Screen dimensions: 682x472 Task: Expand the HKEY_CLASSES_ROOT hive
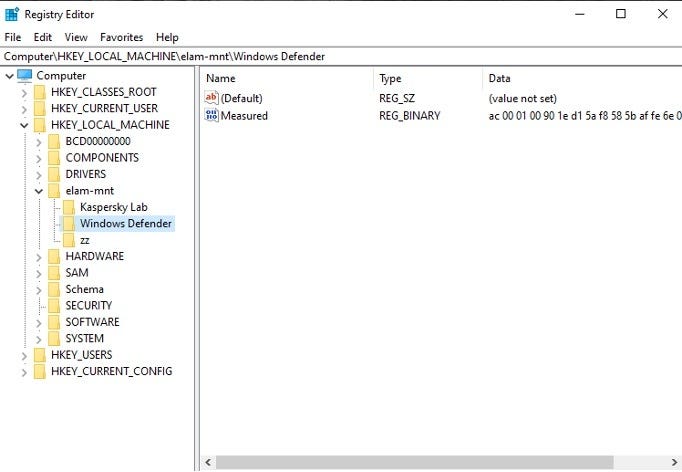pyautogui.click(x=24, y=93)
